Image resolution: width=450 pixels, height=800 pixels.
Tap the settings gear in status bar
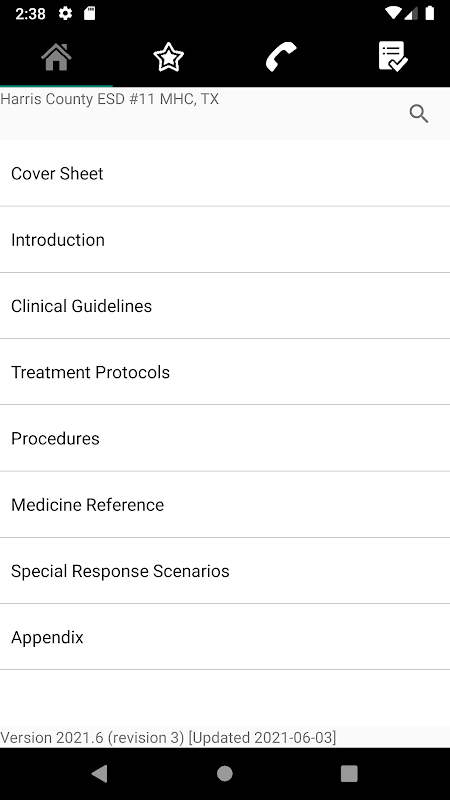(x=65, y=13)
